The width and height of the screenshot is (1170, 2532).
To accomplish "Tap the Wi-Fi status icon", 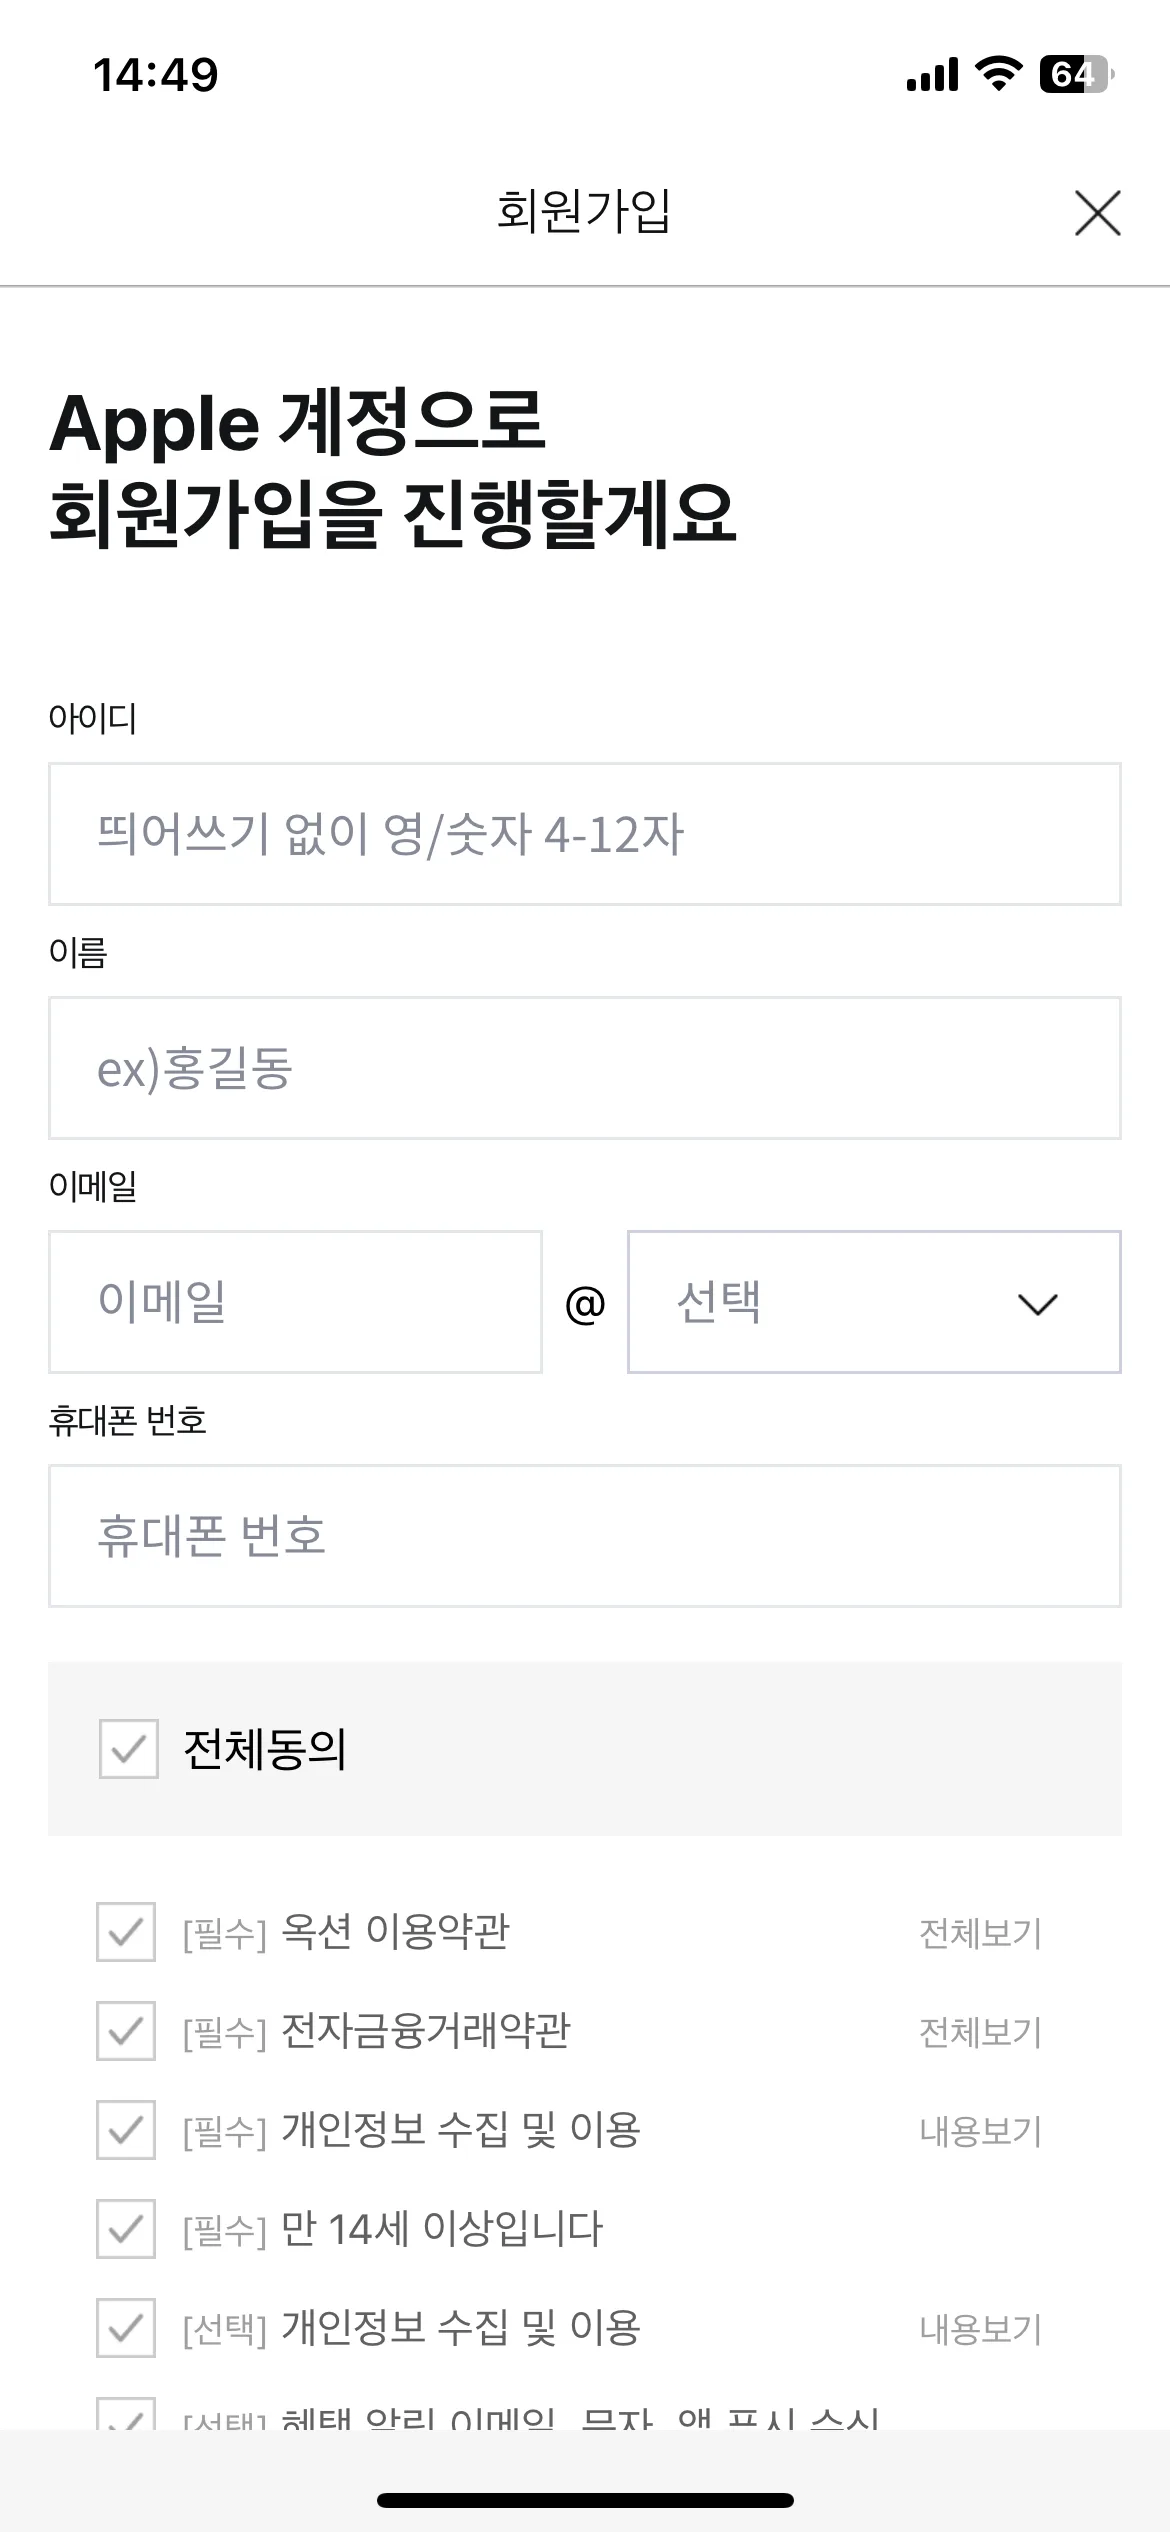I will point(1000,72).
